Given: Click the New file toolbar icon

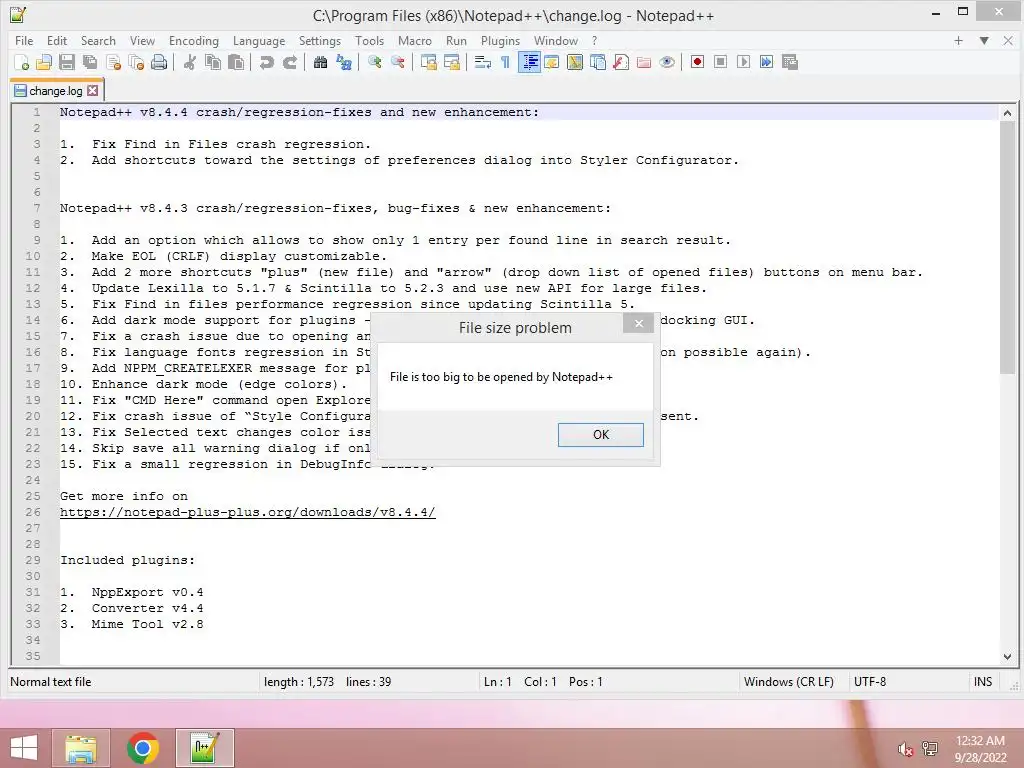Looking at the screenshot, I should 21,62.
